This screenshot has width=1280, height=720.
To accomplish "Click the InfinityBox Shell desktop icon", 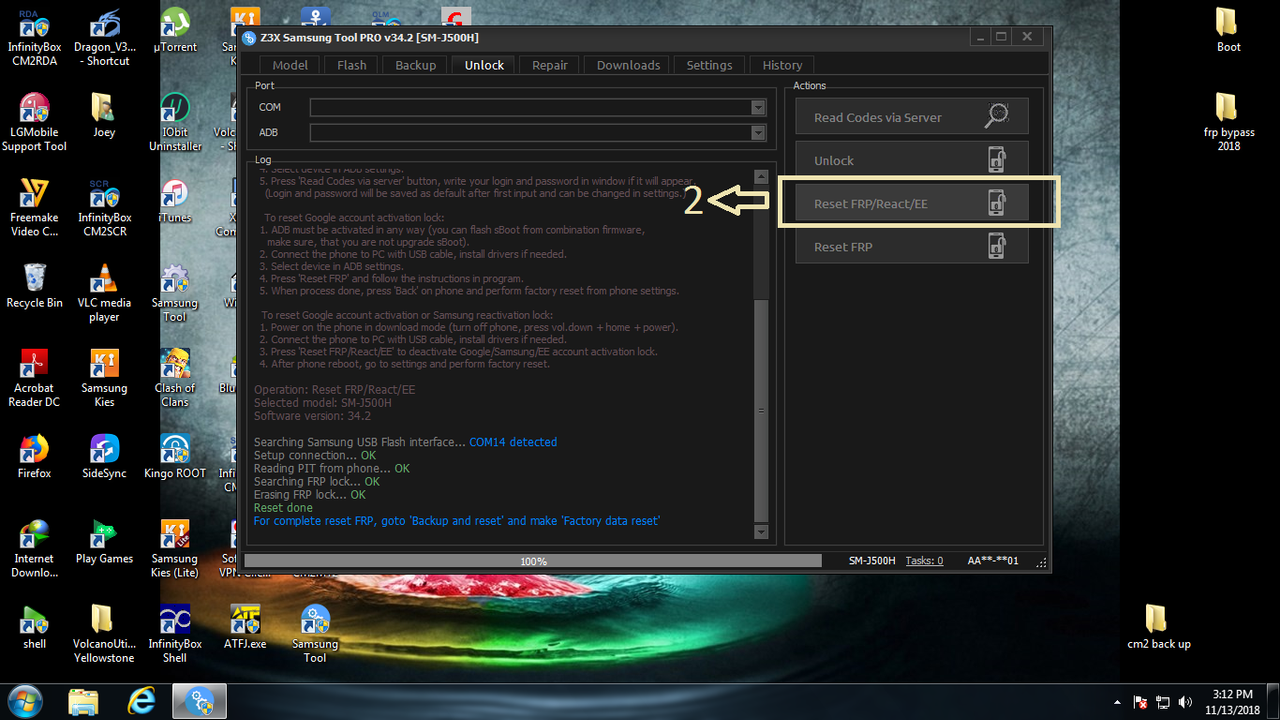I will pyautogui.click(x=175, y=634).
